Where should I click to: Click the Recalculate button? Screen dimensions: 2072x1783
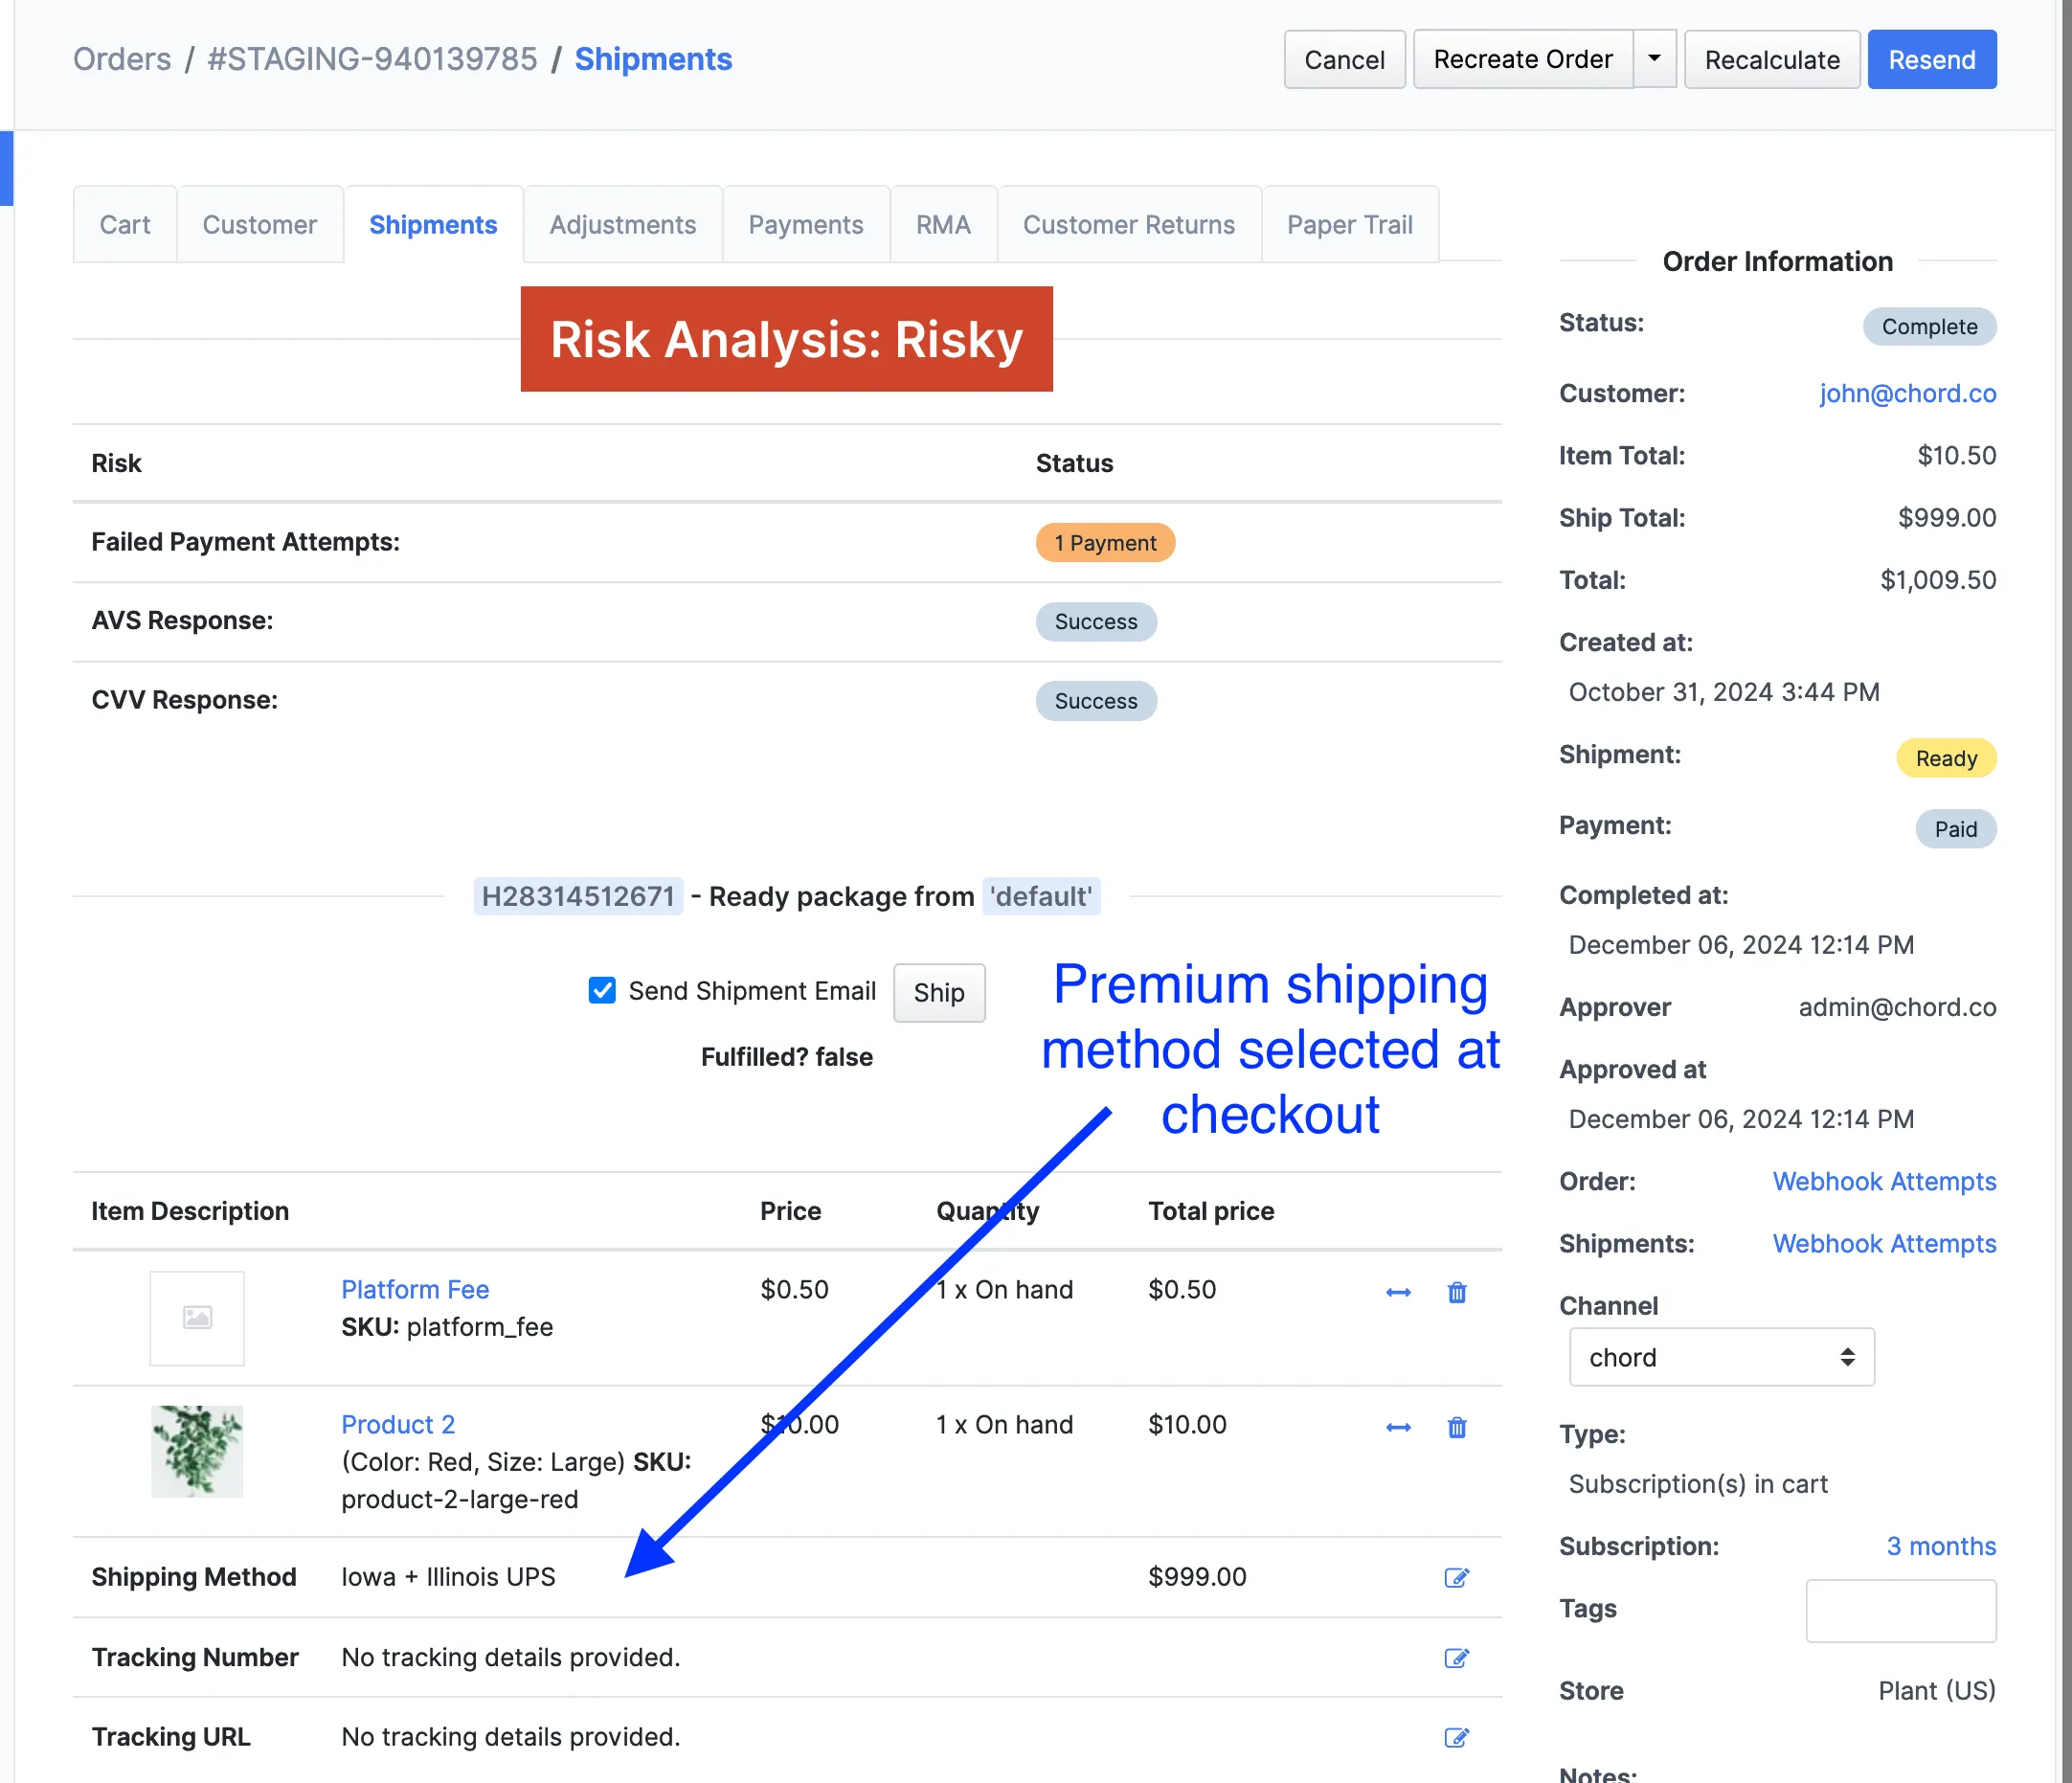(1772, 59)
